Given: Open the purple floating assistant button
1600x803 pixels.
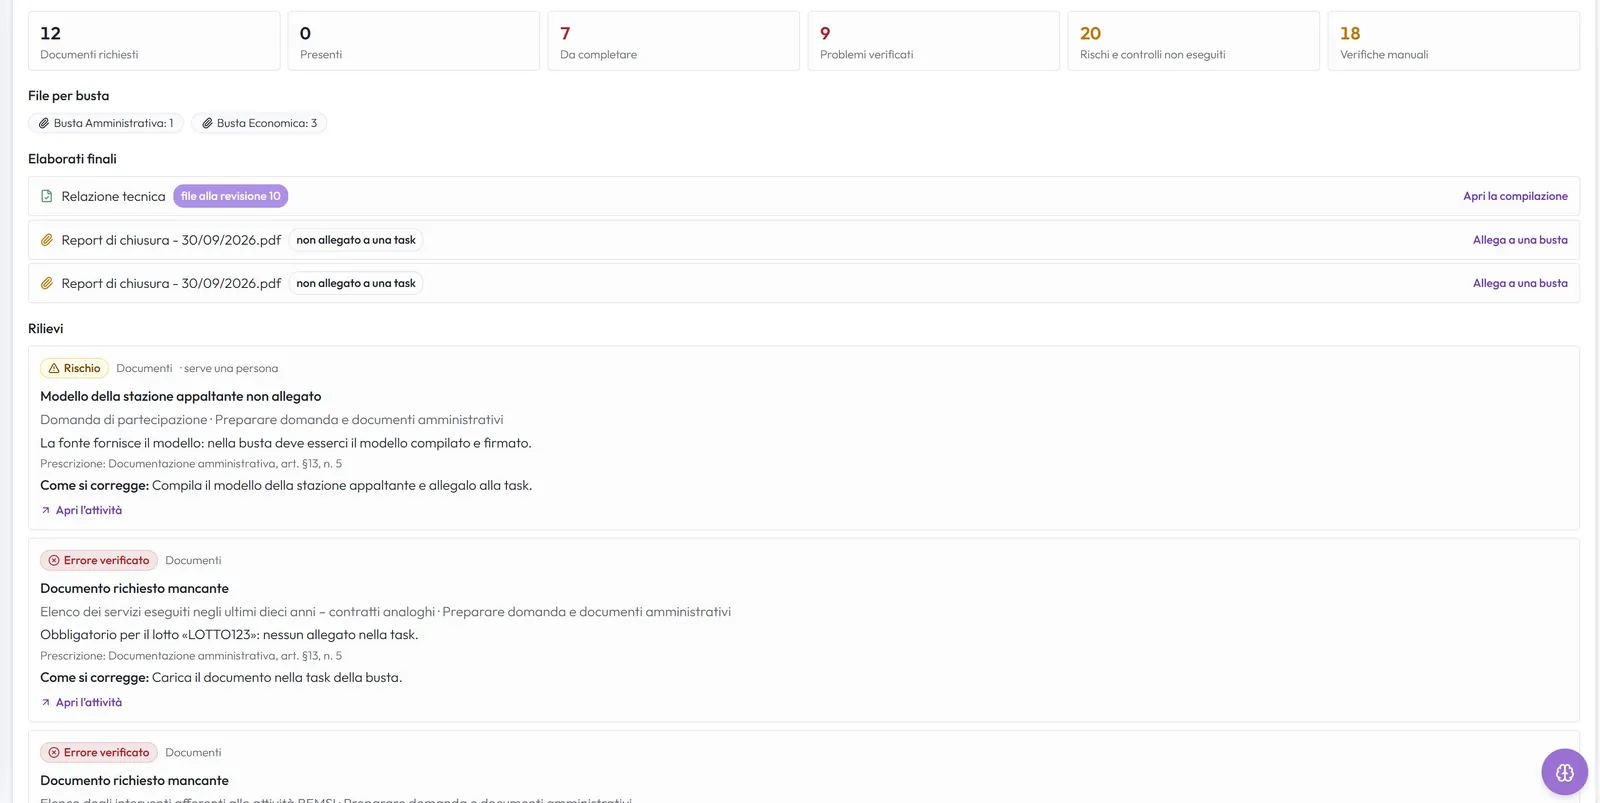Looking at the screenshot, I should click(x=1565, y=772).
